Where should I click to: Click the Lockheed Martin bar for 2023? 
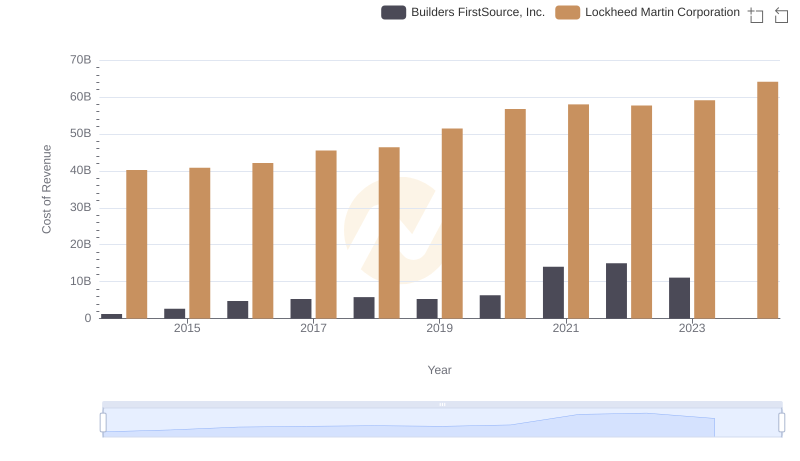[705, 210]
